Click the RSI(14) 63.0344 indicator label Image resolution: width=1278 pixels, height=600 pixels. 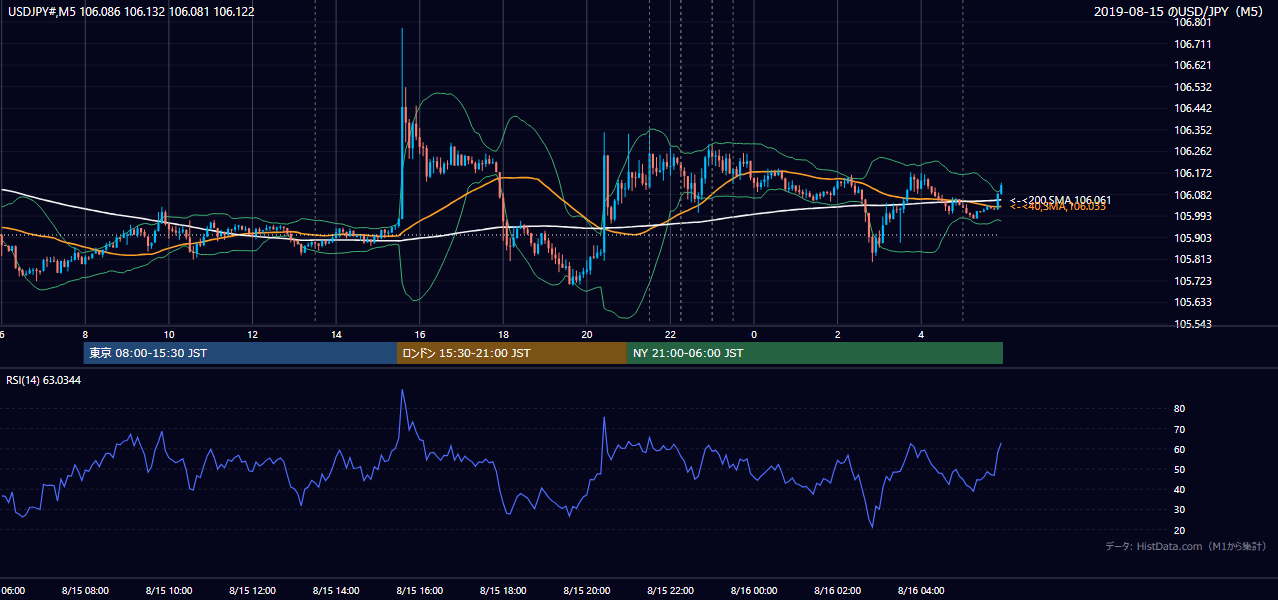coord(44,380)
